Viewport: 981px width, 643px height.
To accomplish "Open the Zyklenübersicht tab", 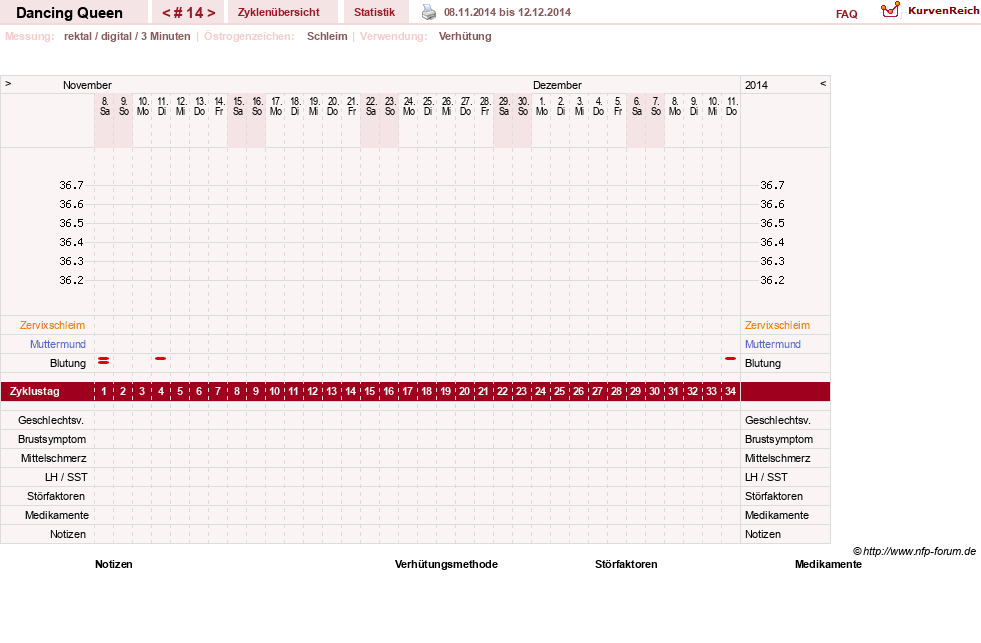I will tap(278, 12).
